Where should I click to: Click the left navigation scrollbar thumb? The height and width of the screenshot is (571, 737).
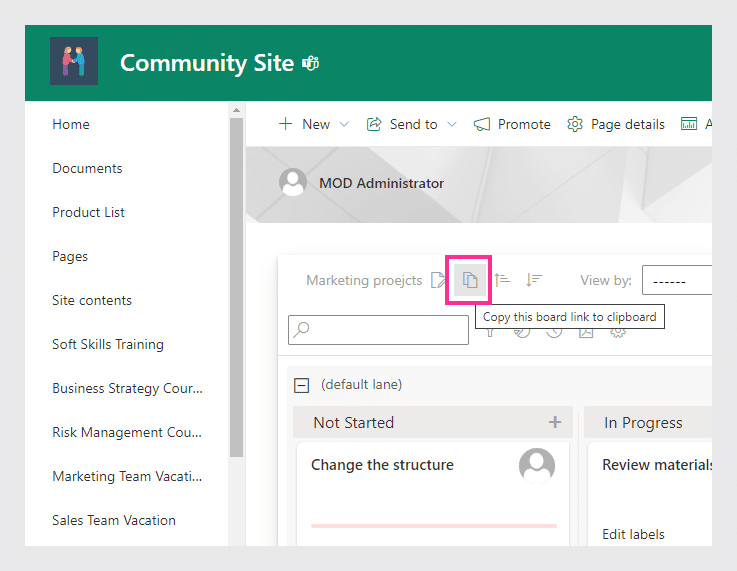pos(236,287)
